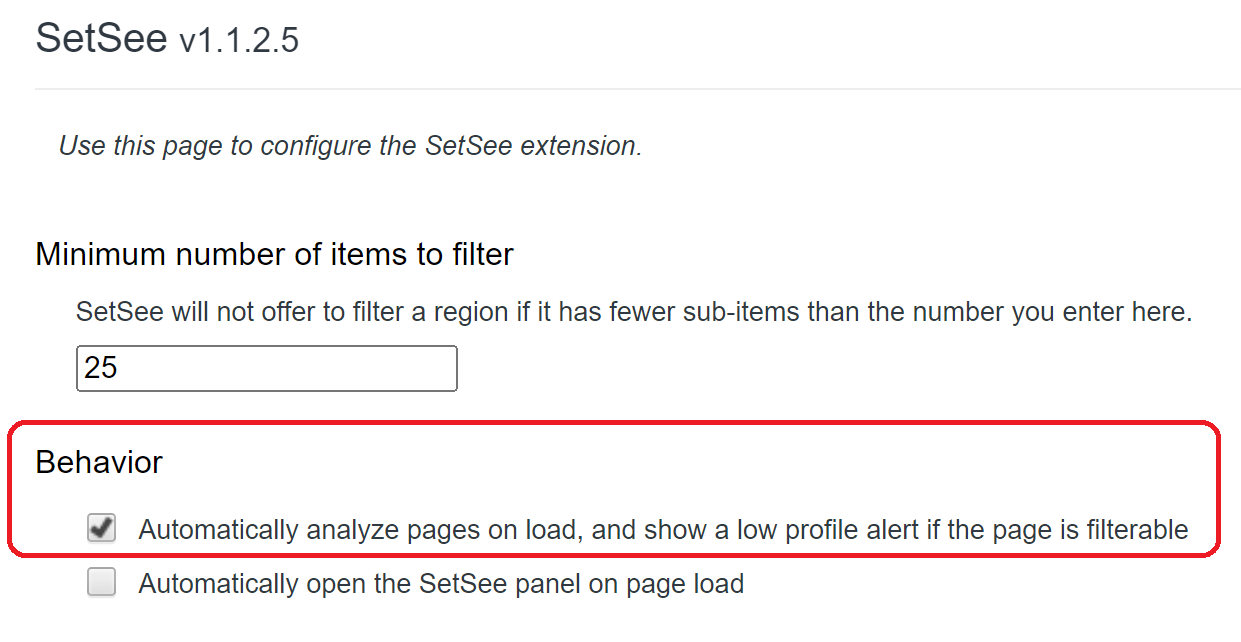
Task: Click the "Automatically open the SetSee panel" label
Action: 440,584
